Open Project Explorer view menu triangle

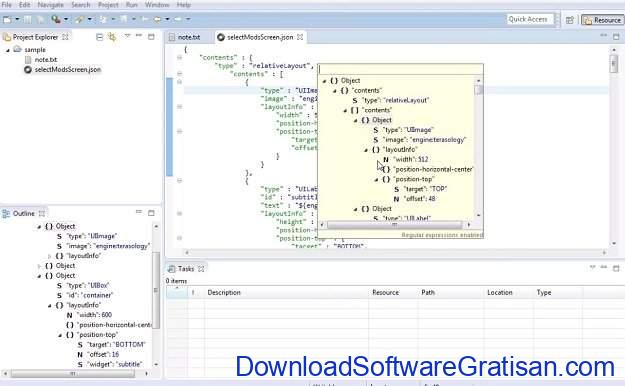pos(127,36)
